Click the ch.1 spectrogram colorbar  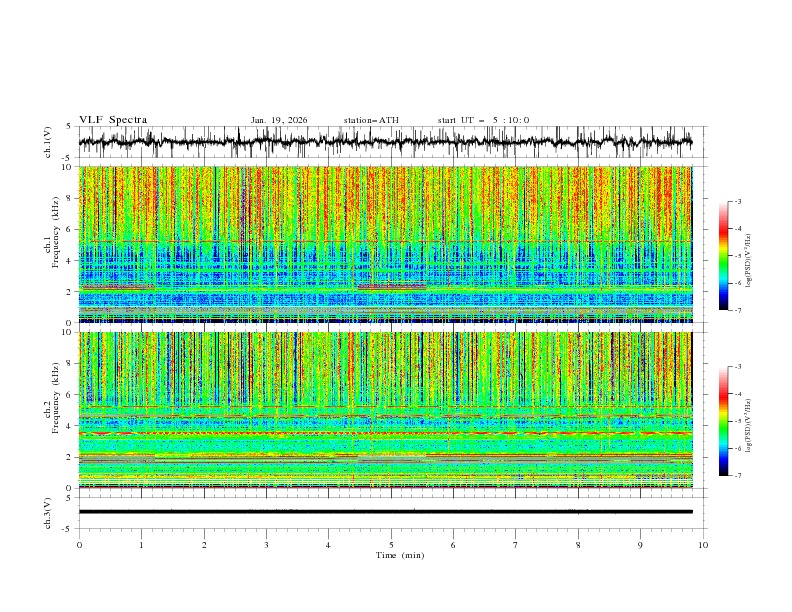pos(723,256)
